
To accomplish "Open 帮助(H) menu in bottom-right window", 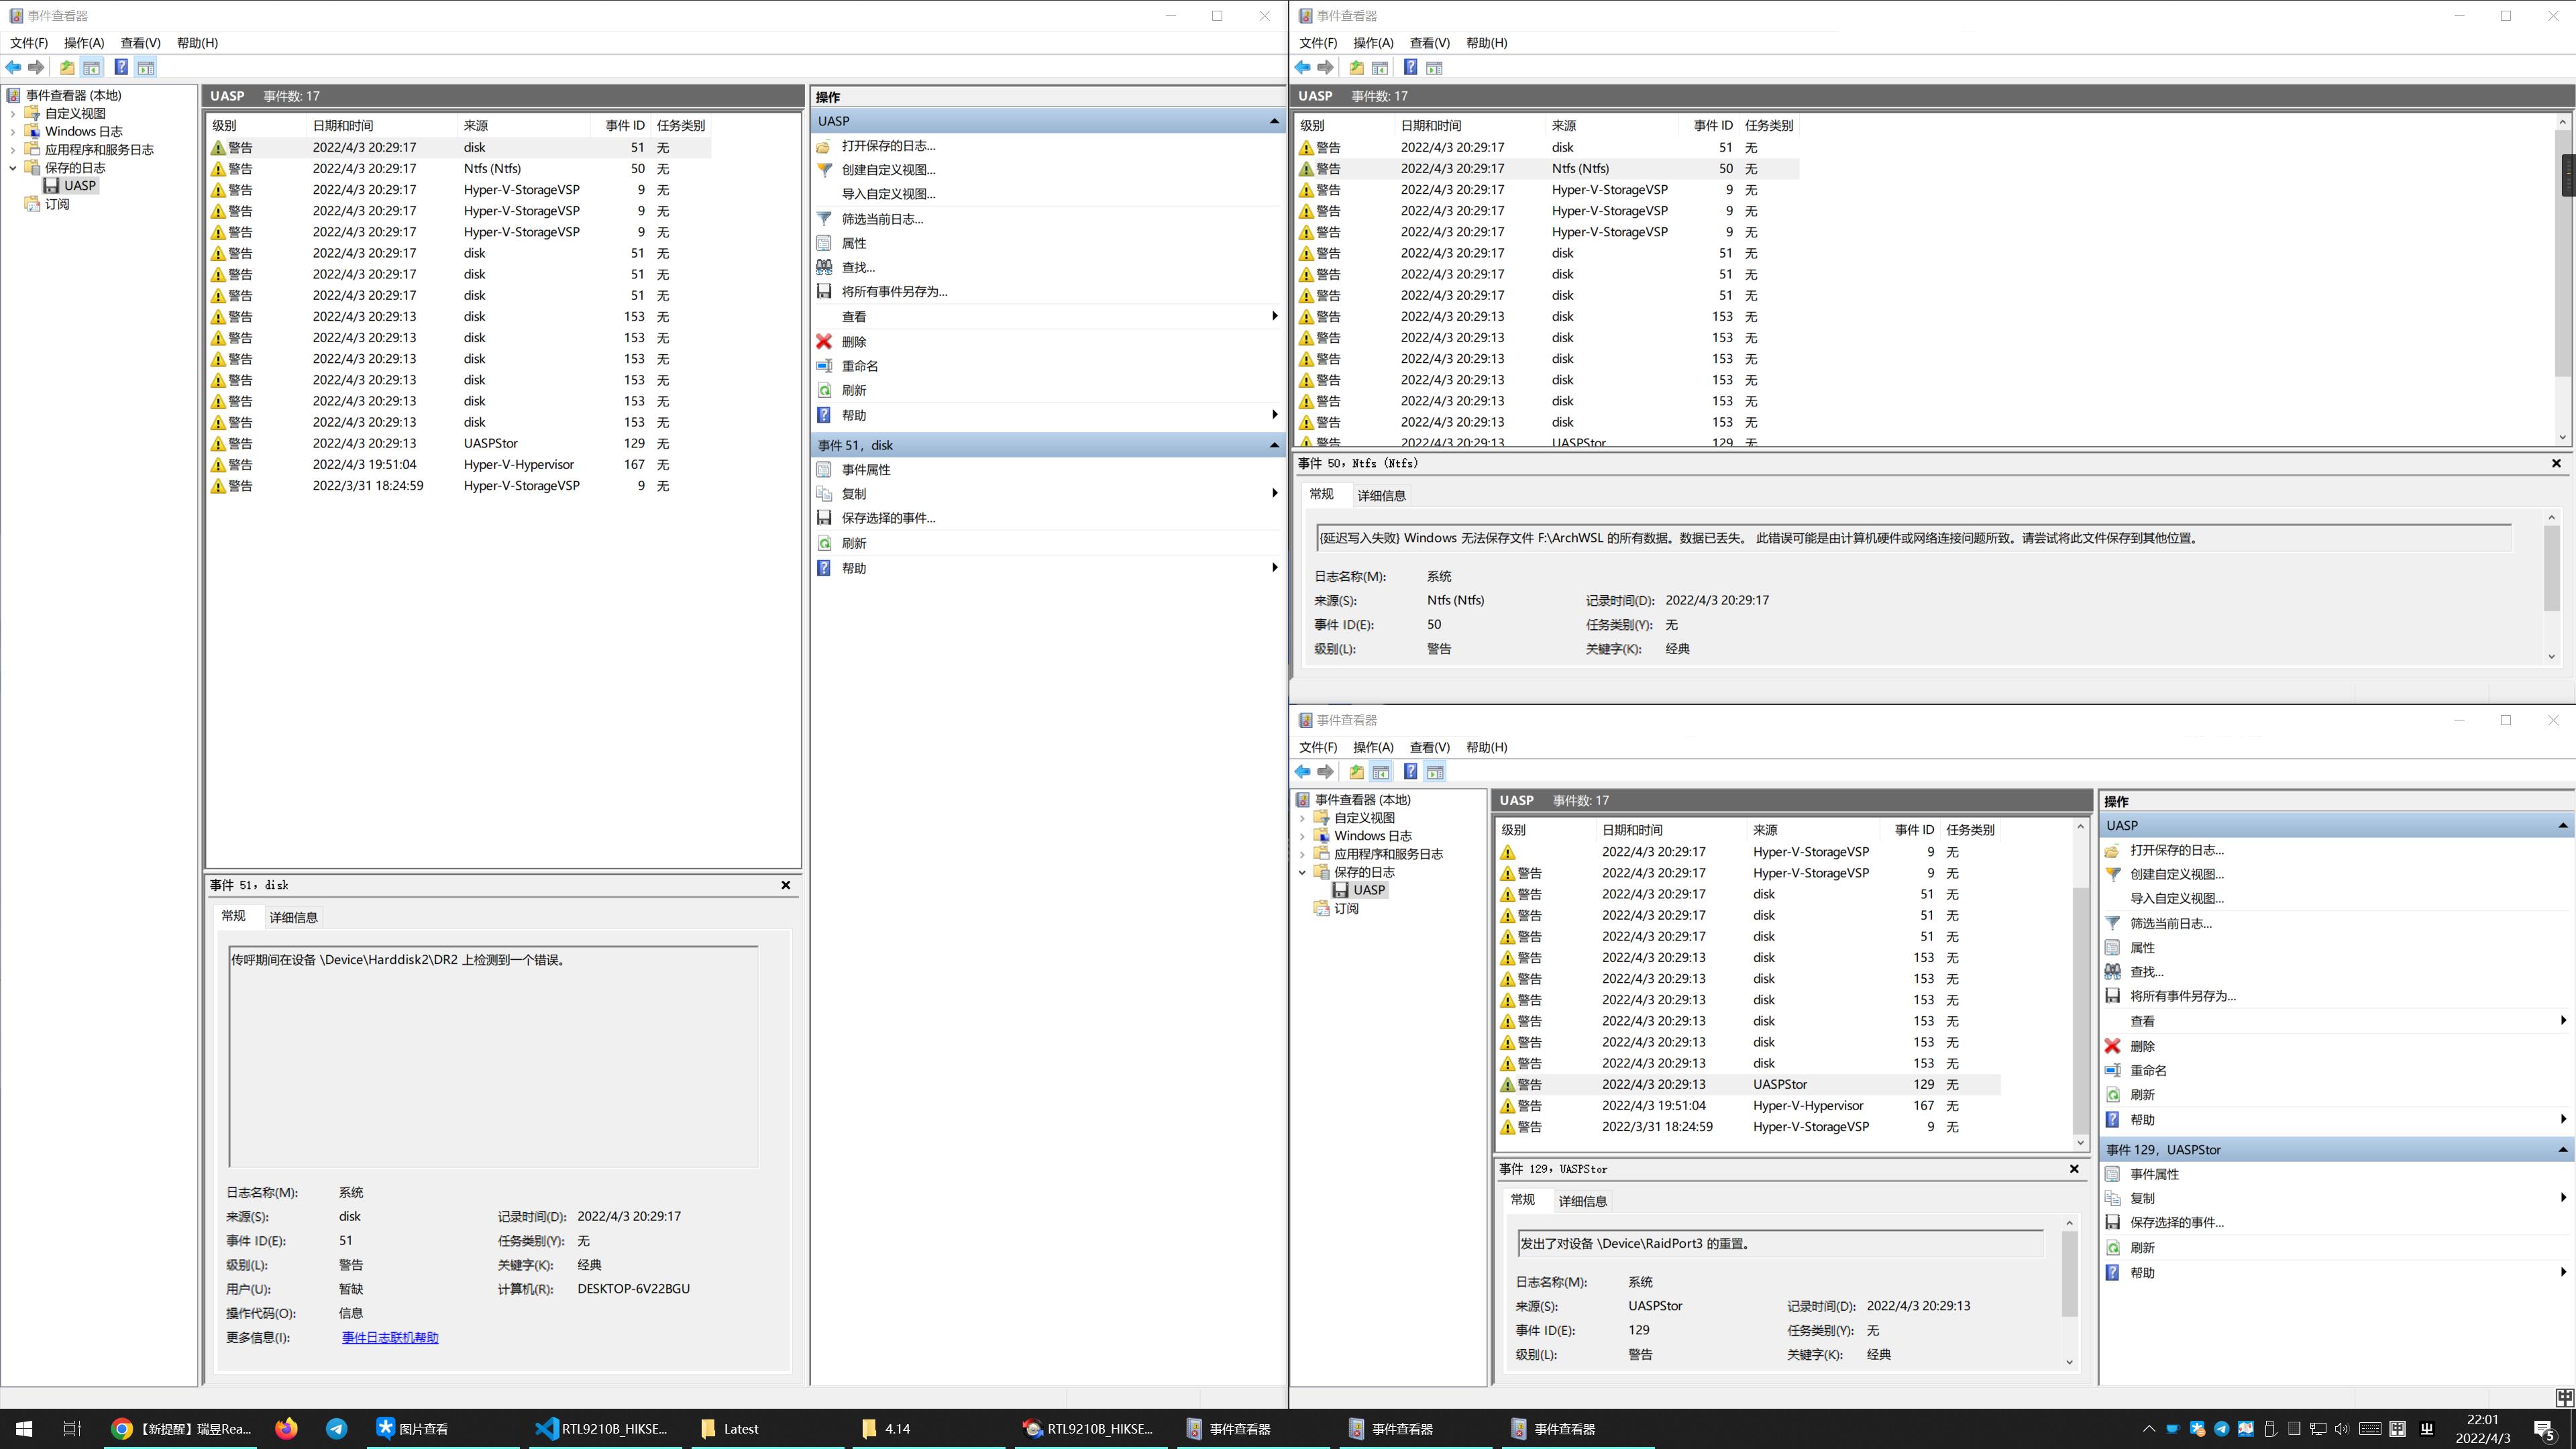I will click(x=1486, y=747).
